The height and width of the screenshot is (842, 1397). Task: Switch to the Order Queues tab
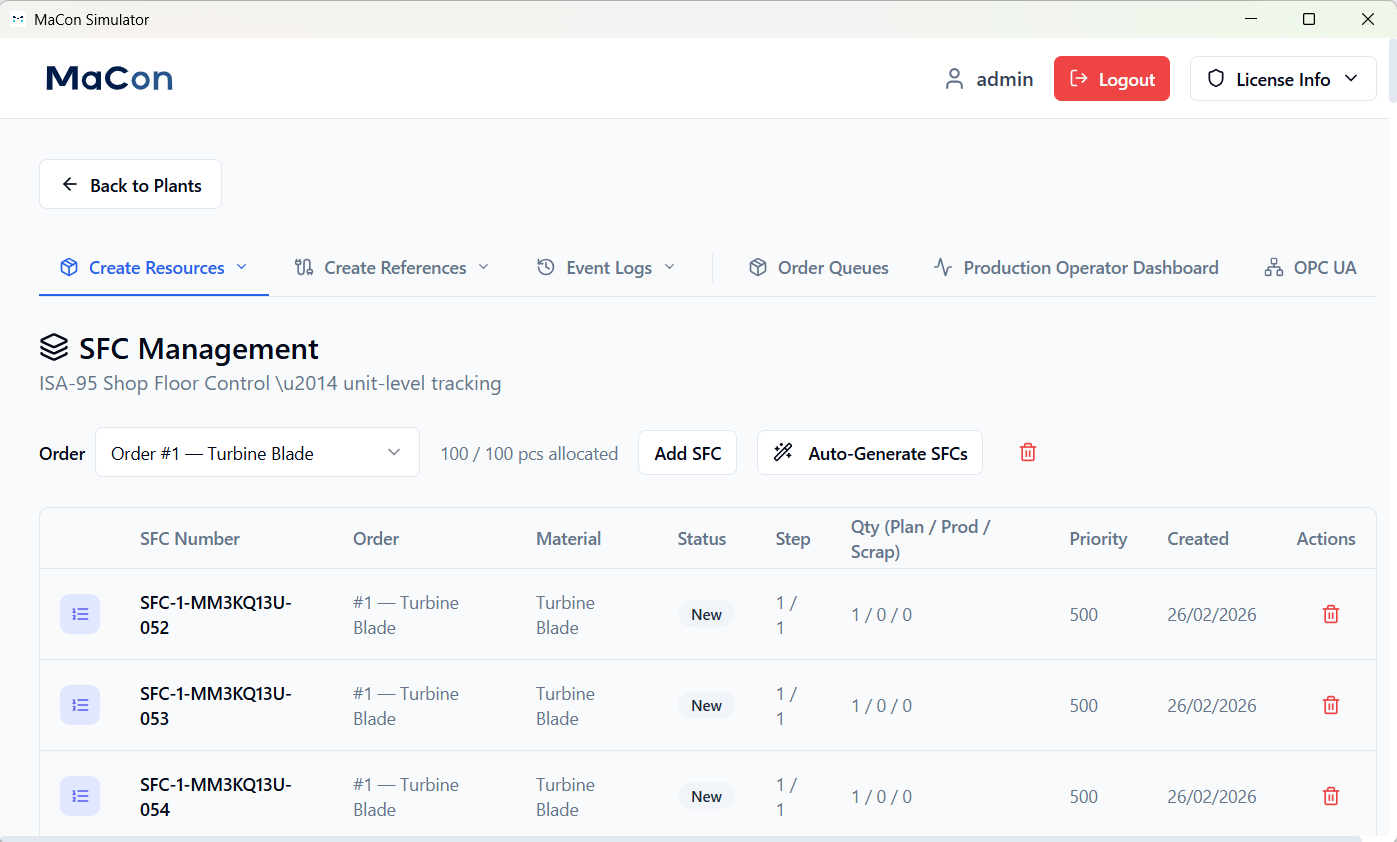818,268
